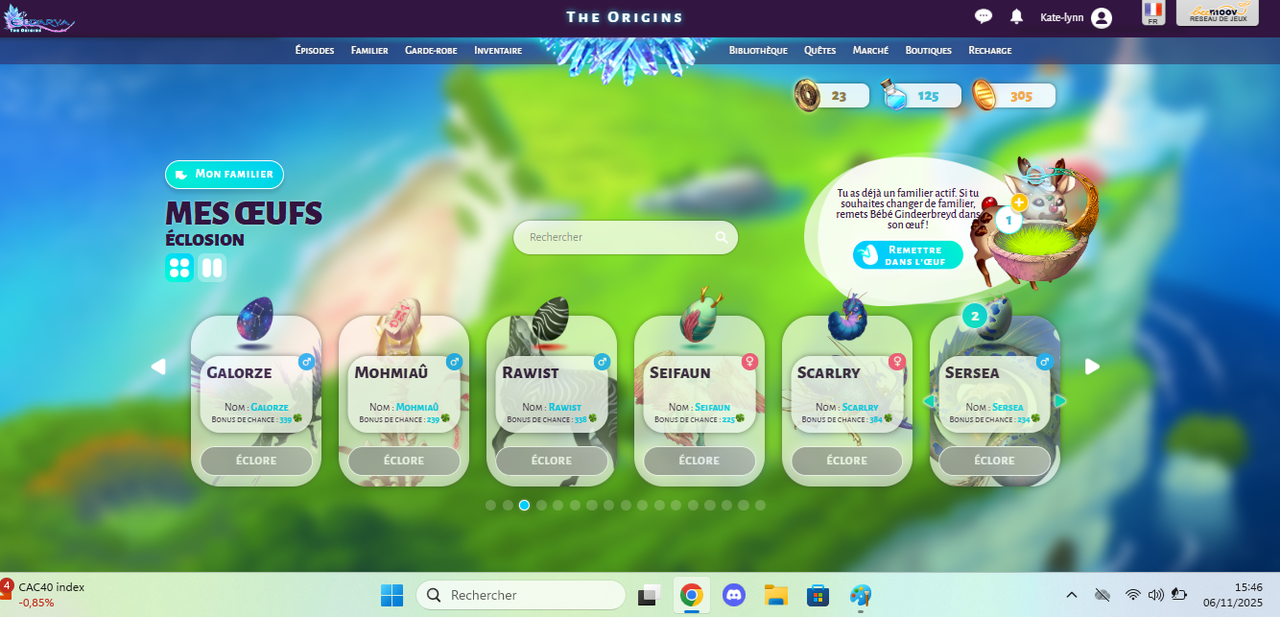
Task: Click the yellow plus on the active familiar
Action: (x=1019, y=202)
